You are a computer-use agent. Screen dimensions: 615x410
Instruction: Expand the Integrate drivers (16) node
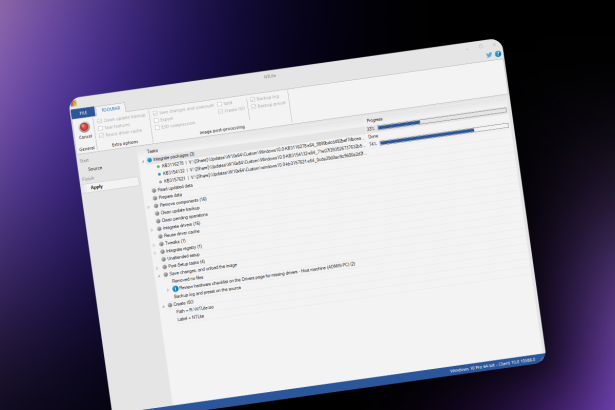point(150,228)
